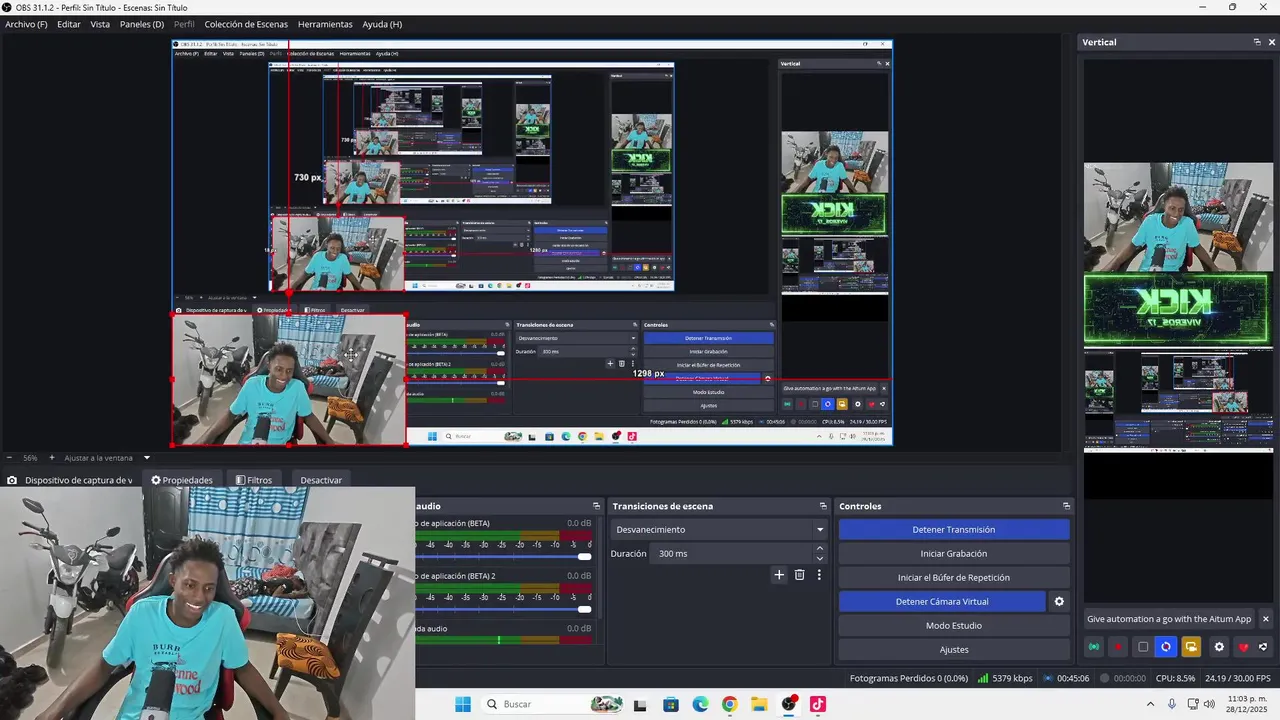Increase transition duration with up arrow

820,548
